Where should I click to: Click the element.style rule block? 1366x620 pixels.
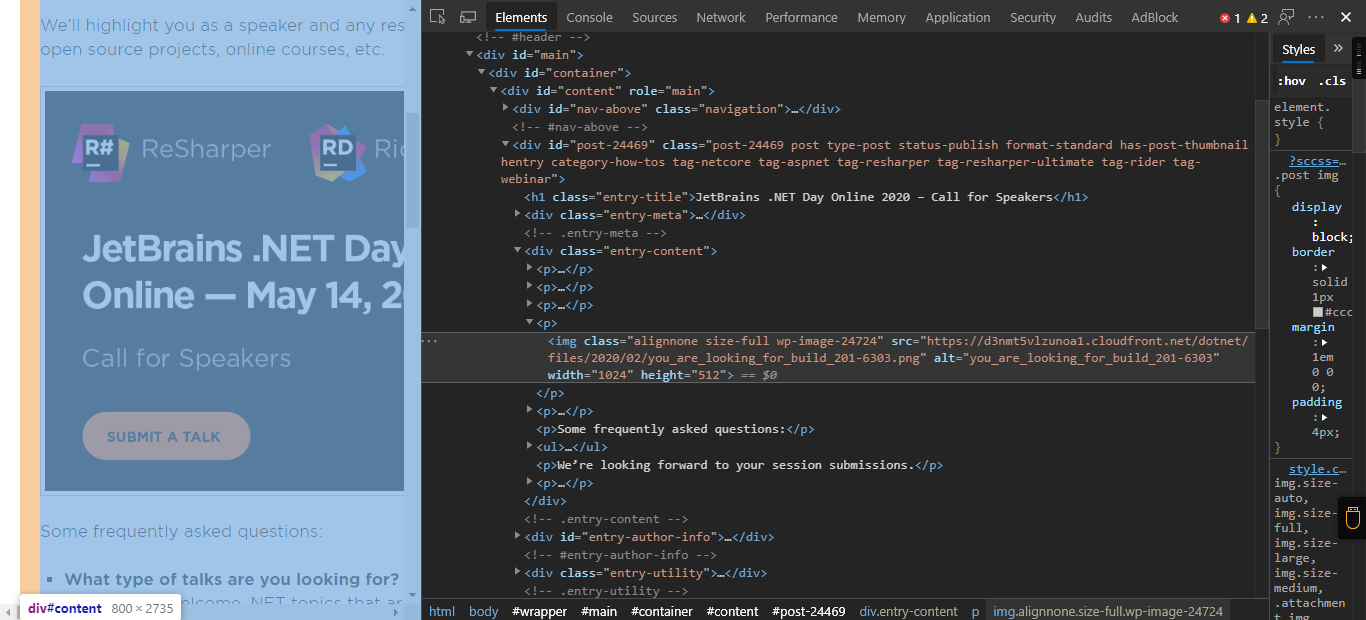[x=1311, y=123]
